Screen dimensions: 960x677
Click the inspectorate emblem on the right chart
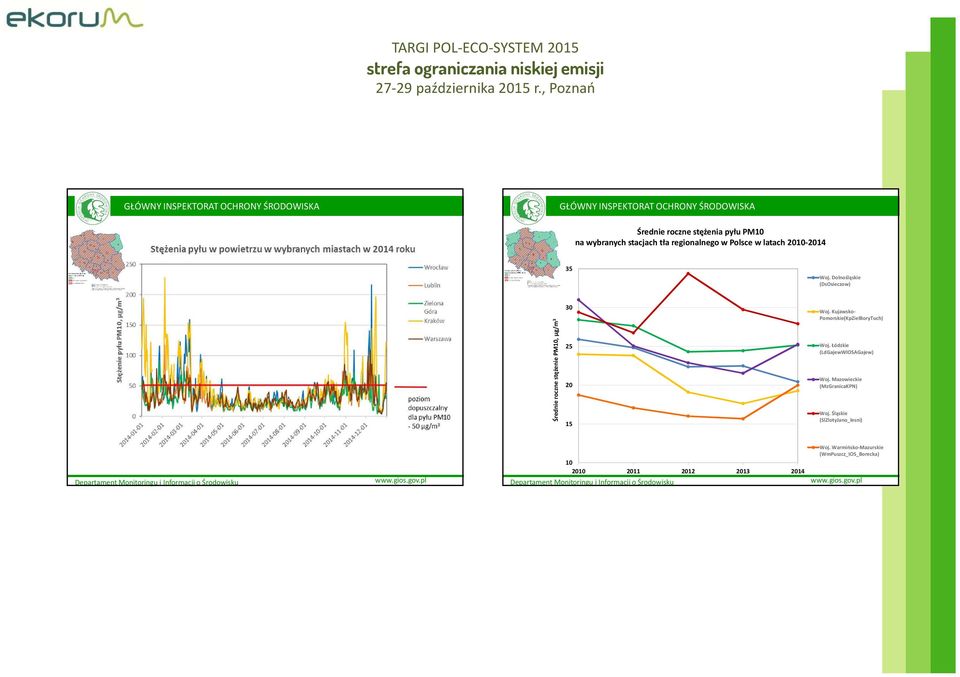528,208
